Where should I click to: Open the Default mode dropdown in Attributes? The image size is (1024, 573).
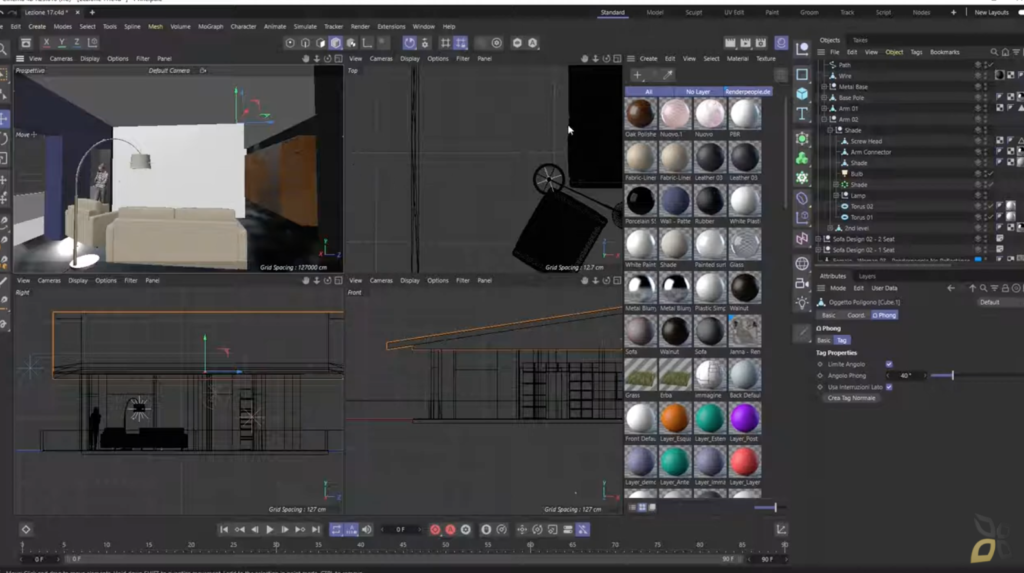pyautogui.click(x=999, y=303)
